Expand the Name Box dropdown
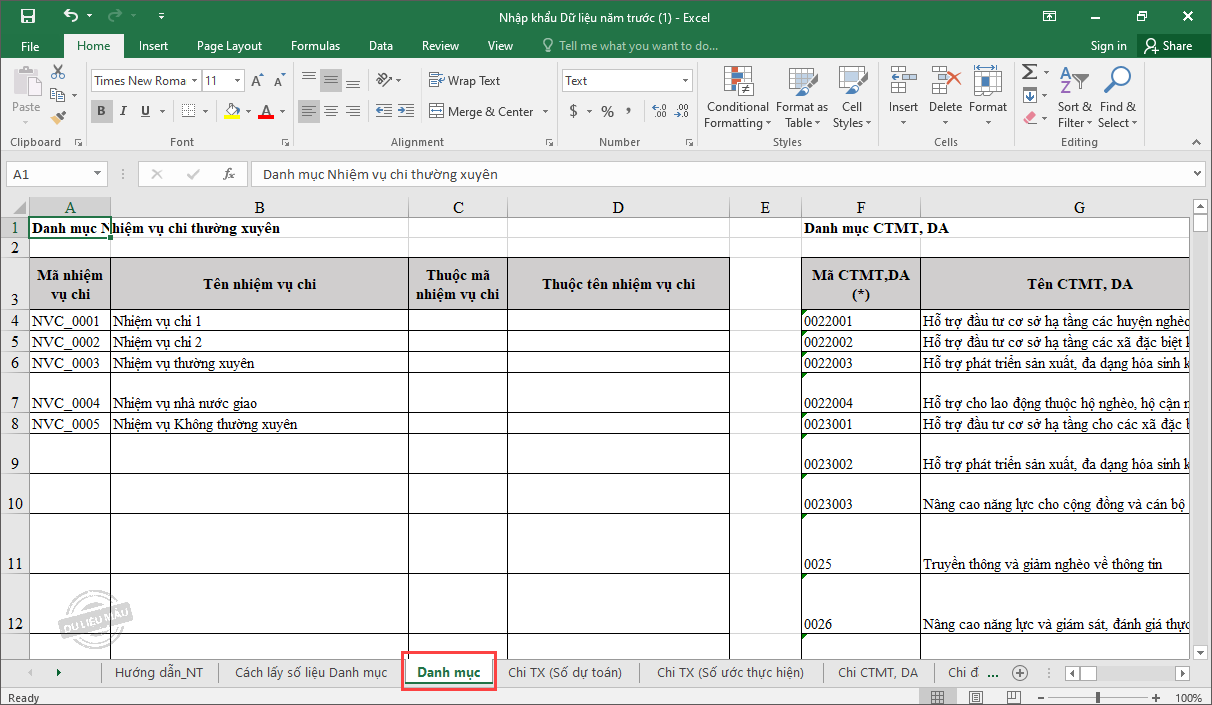Viewport: 1212px width, 705px height. click(97, 174)
